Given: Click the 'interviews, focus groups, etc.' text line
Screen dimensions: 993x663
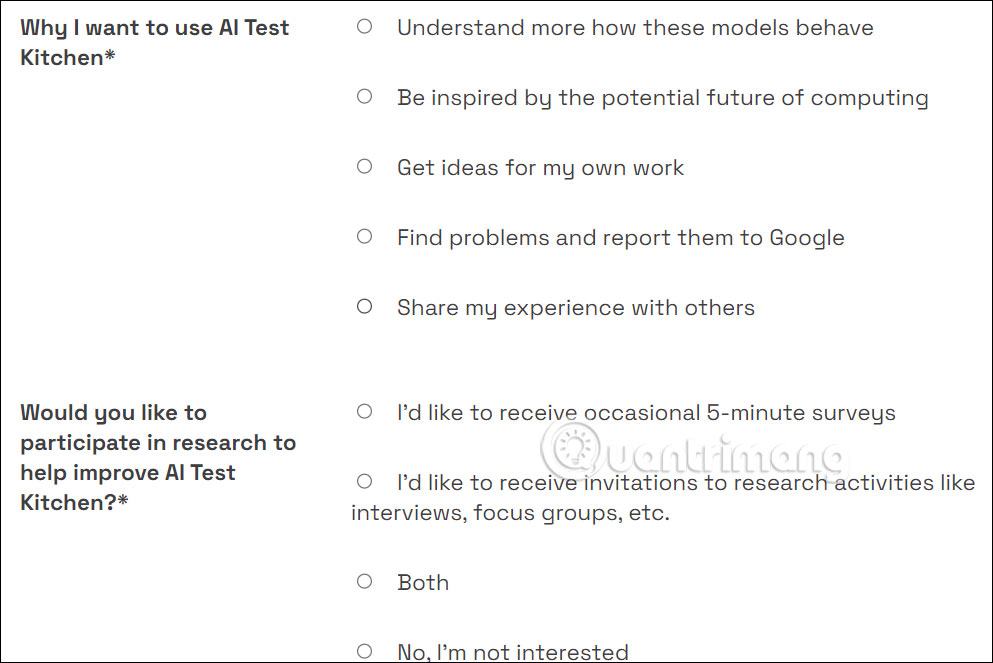Looking at the screenshot, I should click(x=510, y=514).
